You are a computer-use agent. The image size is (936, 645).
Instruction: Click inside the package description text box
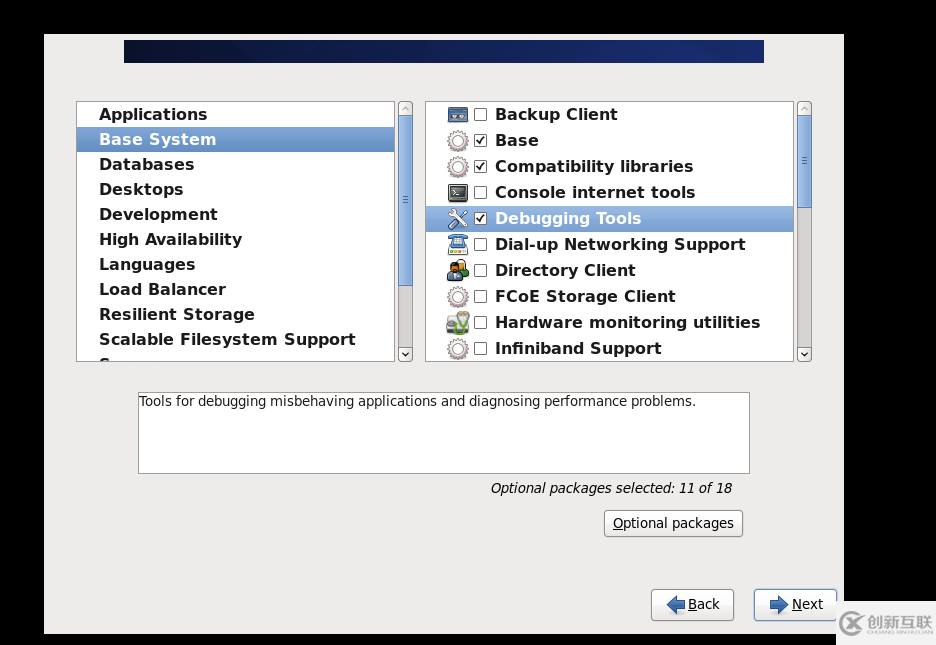[444, 433]
